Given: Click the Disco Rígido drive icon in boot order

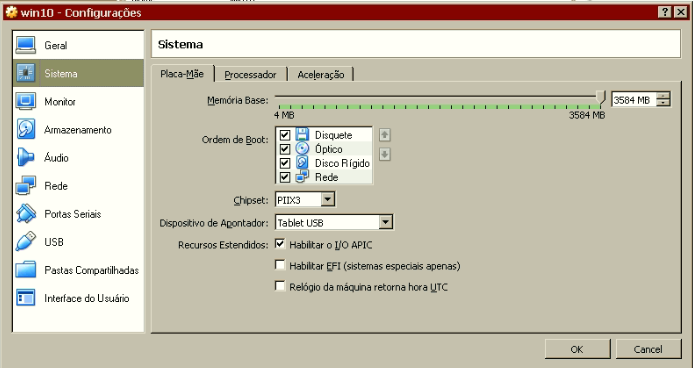Looking at the screenshot, I should coord(302,162).
